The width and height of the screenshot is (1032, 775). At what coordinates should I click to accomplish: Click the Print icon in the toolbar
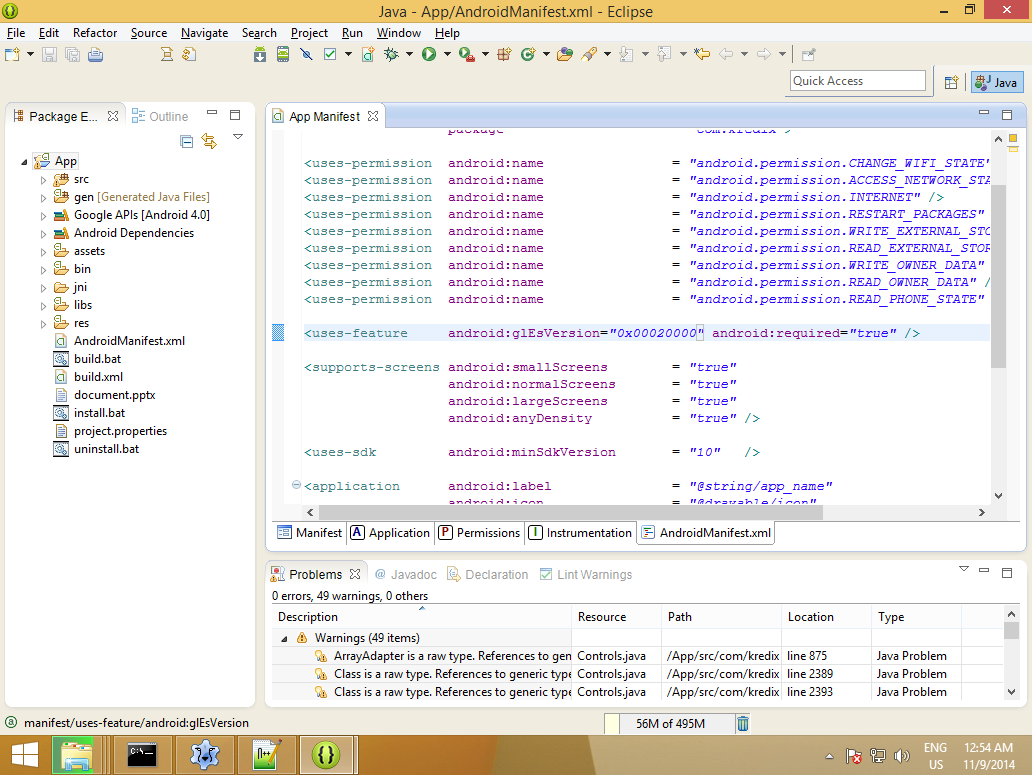(95, 55)
